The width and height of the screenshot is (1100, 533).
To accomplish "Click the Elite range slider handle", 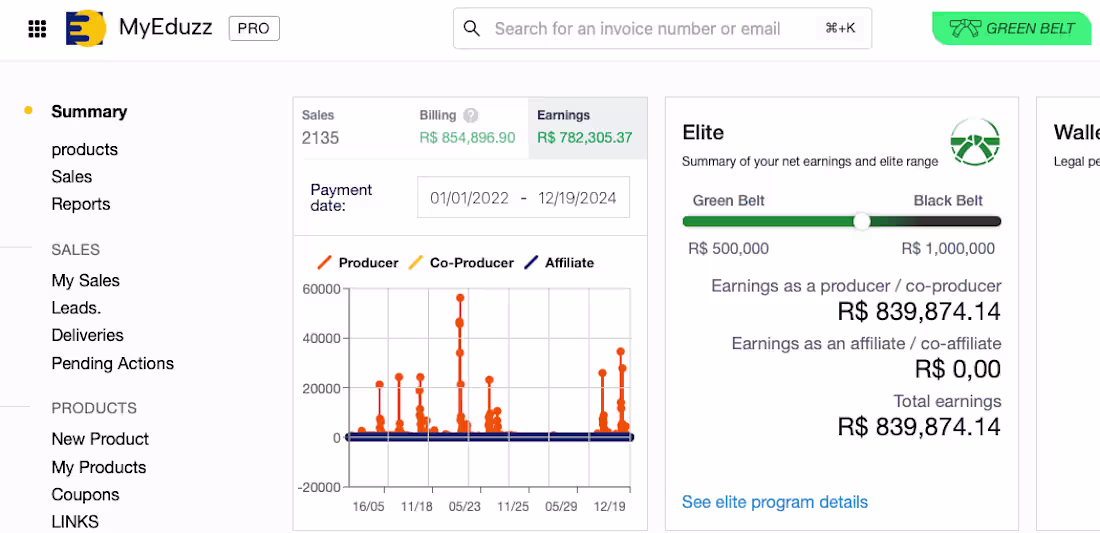I will click(861, 222).
